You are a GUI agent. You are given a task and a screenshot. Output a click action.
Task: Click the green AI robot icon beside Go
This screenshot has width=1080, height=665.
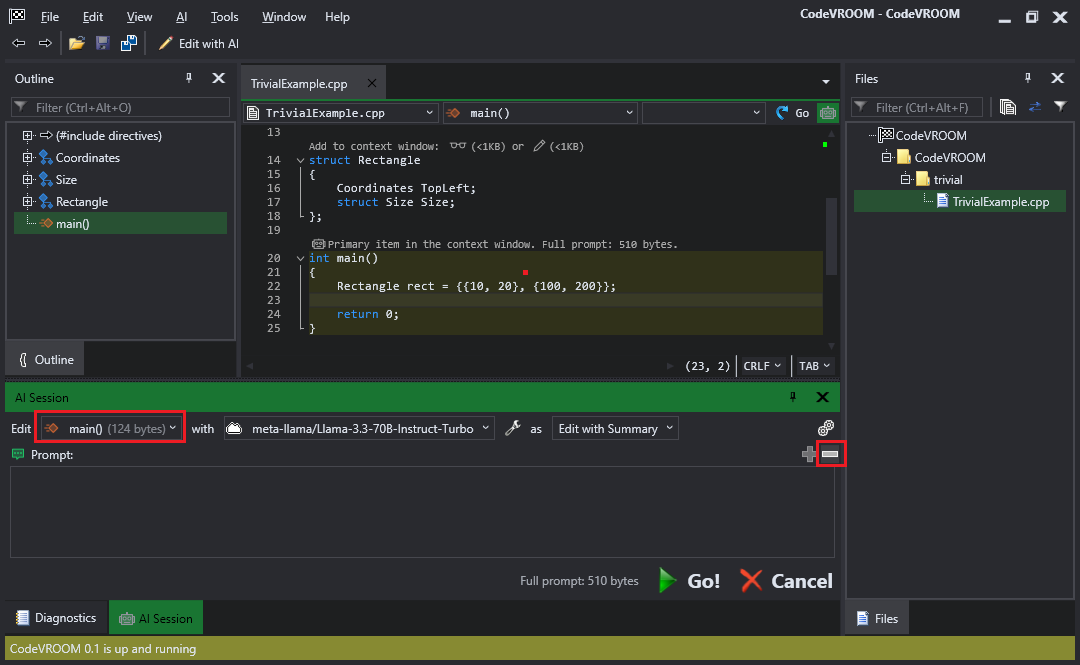tap(827, 113)
